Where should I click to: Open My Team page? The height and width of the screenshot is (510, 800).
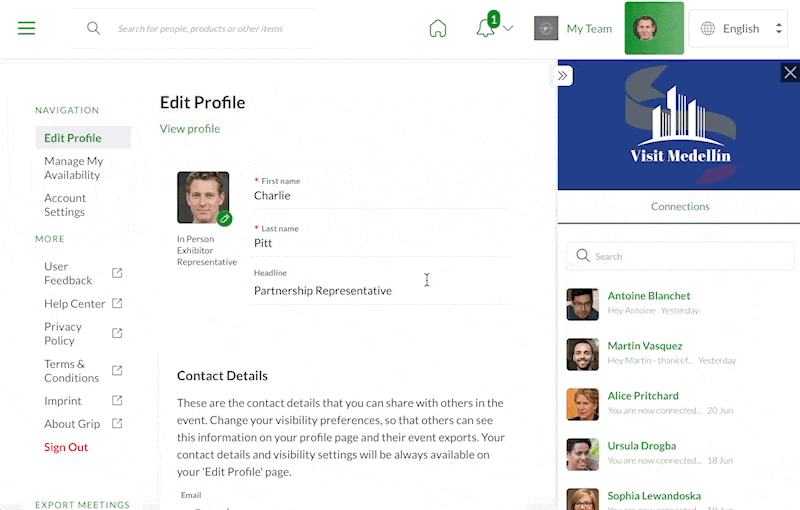click(589, 29)
